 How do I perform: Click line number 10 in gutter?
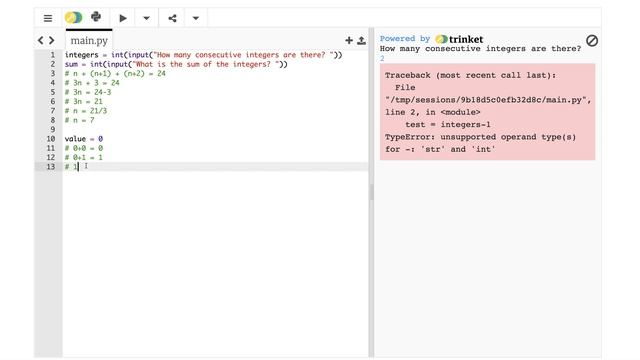click(51, 139)
